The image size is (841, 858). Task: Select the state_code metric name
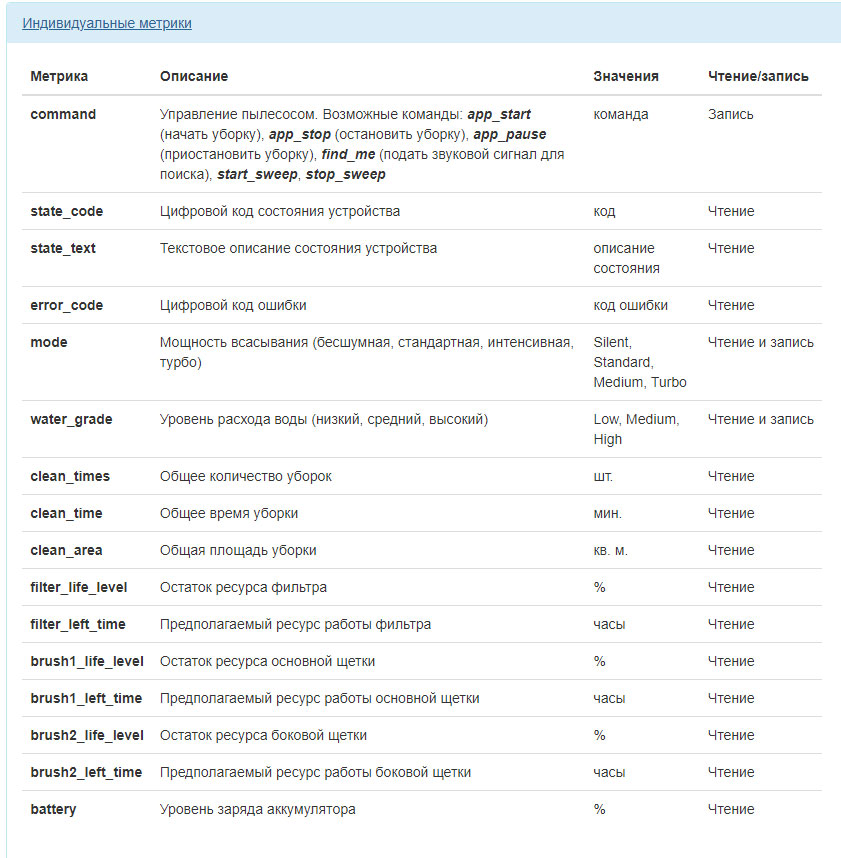point(67,211)
